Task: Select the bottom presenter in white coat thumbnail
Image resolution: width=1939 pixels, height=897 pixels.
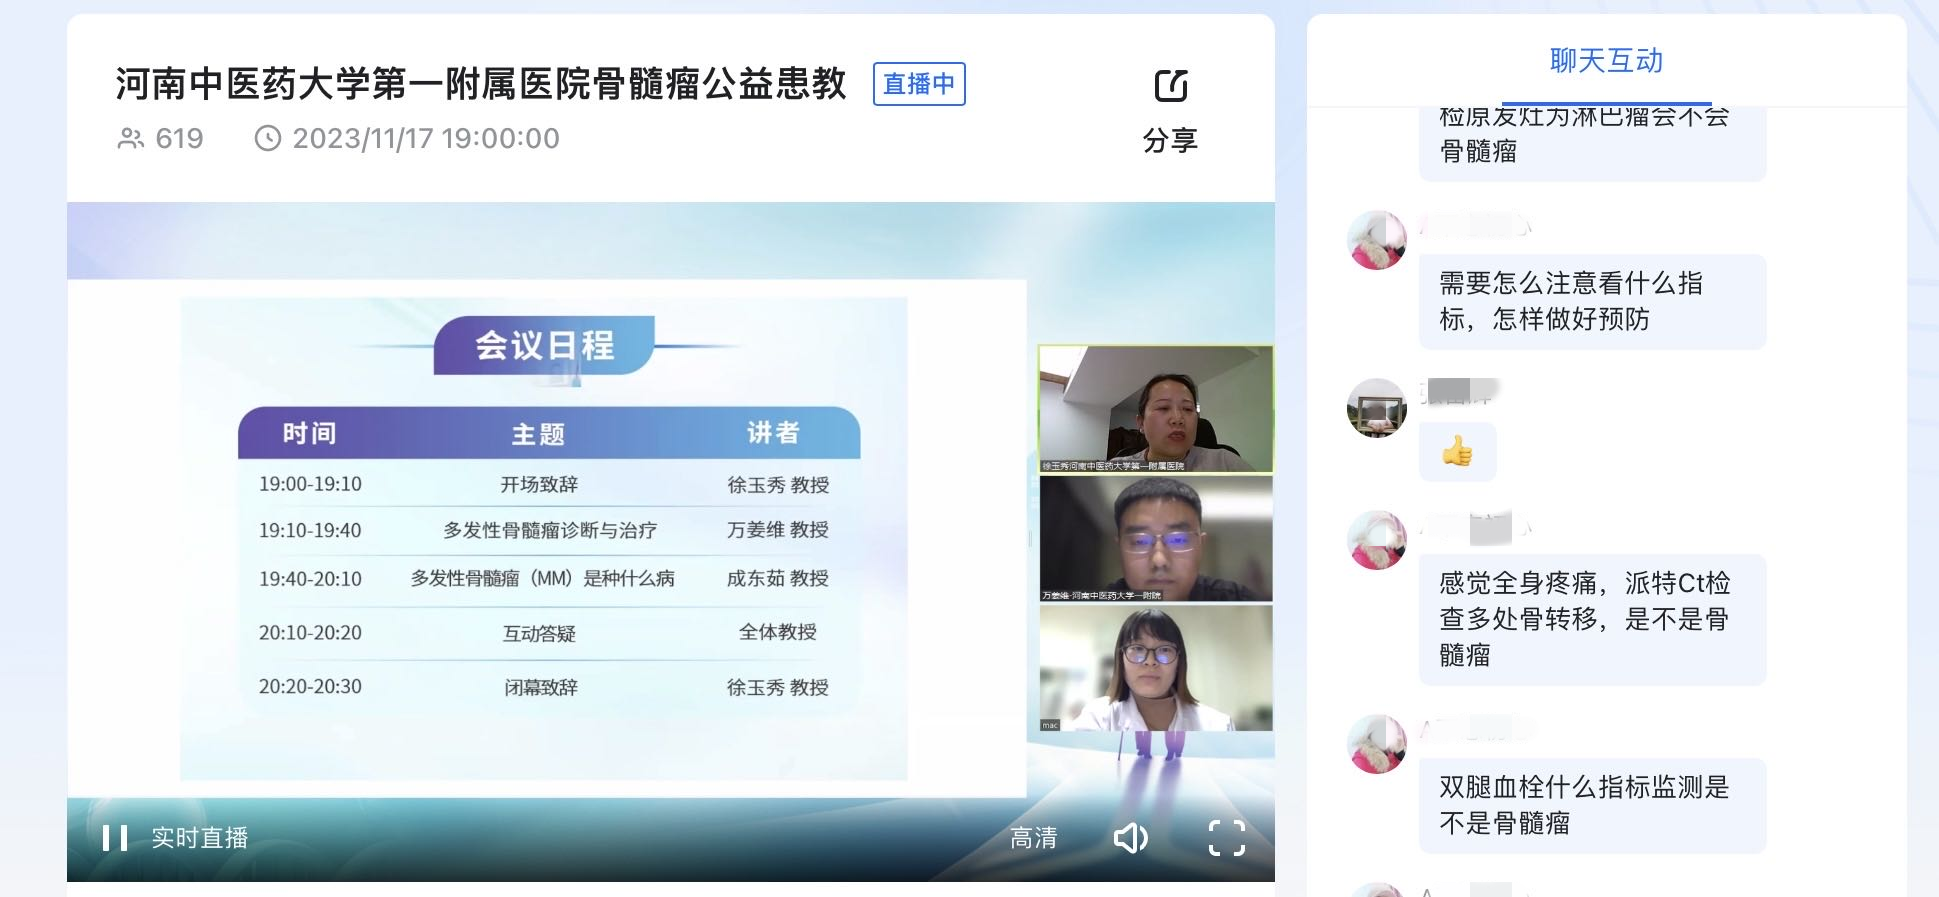Action: (x=1156, y=668)
